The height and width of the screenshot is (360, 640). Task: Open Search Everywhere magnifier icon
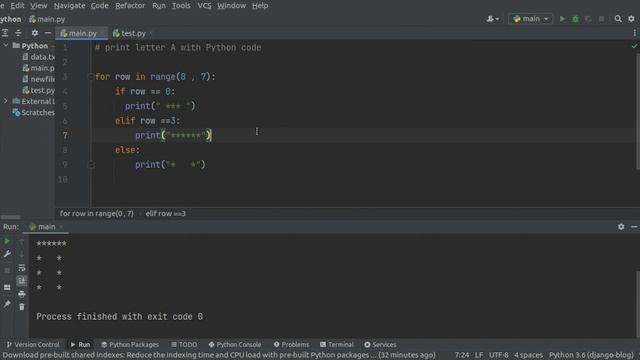click(618, 19)
